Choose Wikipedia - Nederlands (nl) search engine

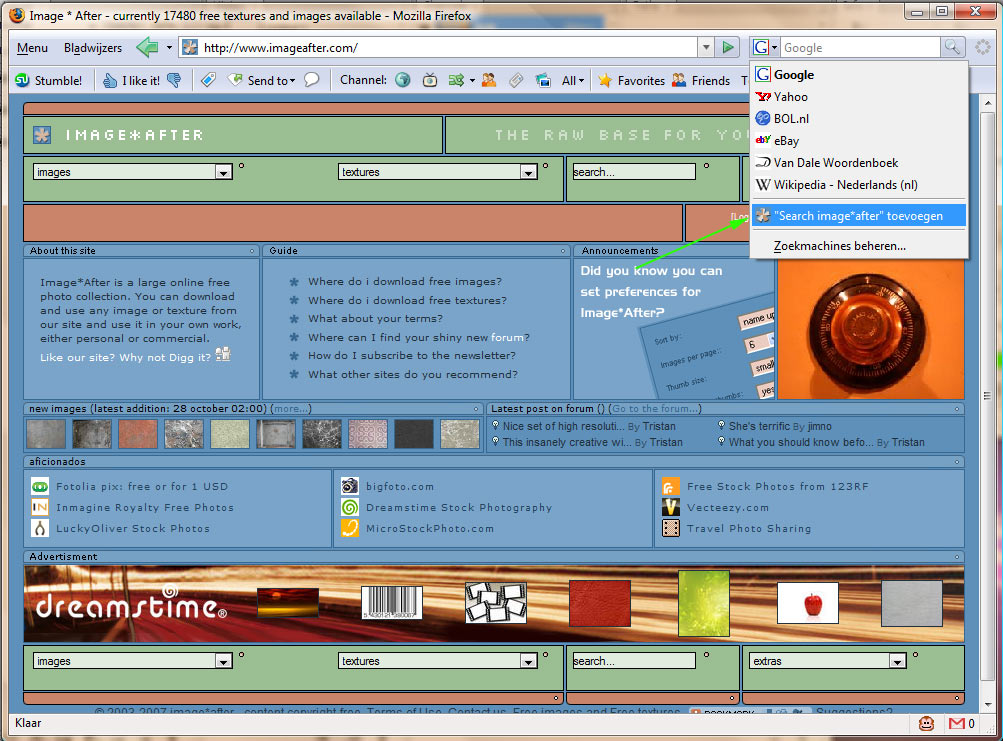coord(859,185)
